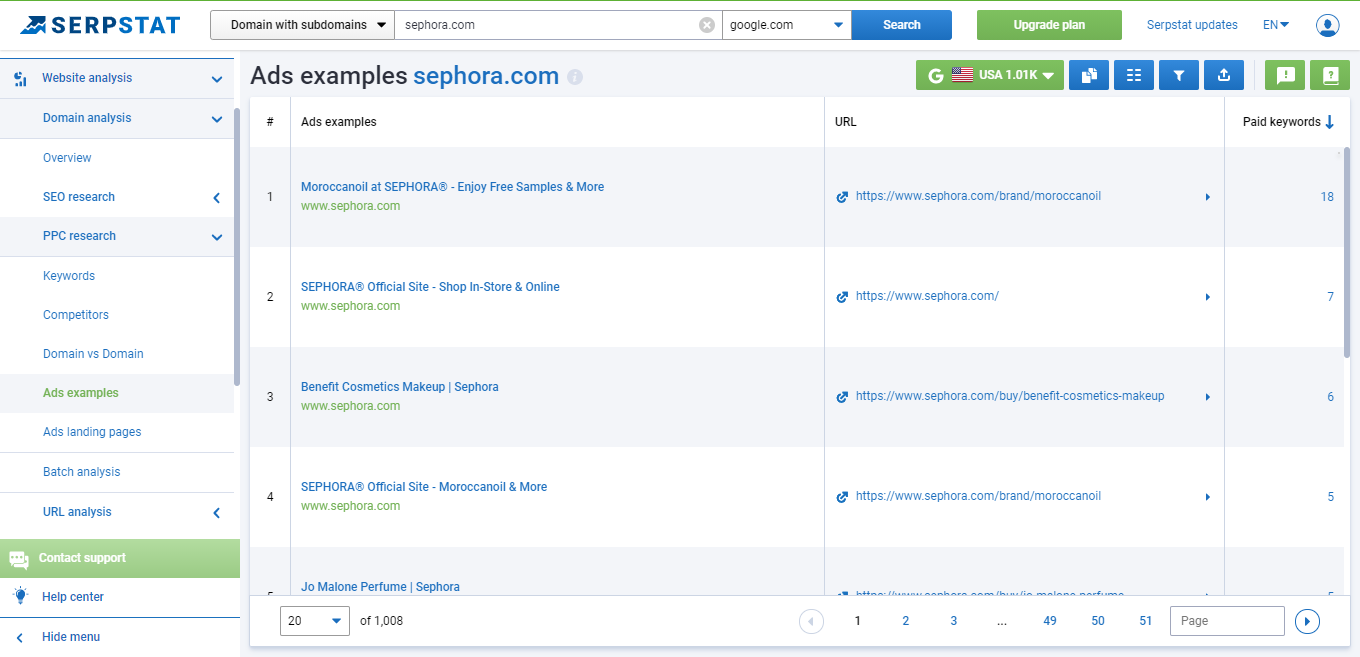1360x657 pixels.
Task: Open the EN language dropdown
Action: 1276,25
